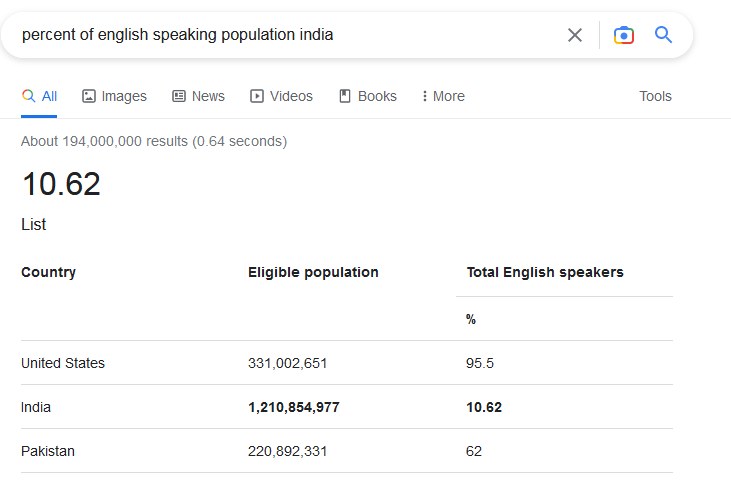This screenshot has width=731, height=488.
Task: Click the Eligible population column header
Action: [x=313, y=272]
